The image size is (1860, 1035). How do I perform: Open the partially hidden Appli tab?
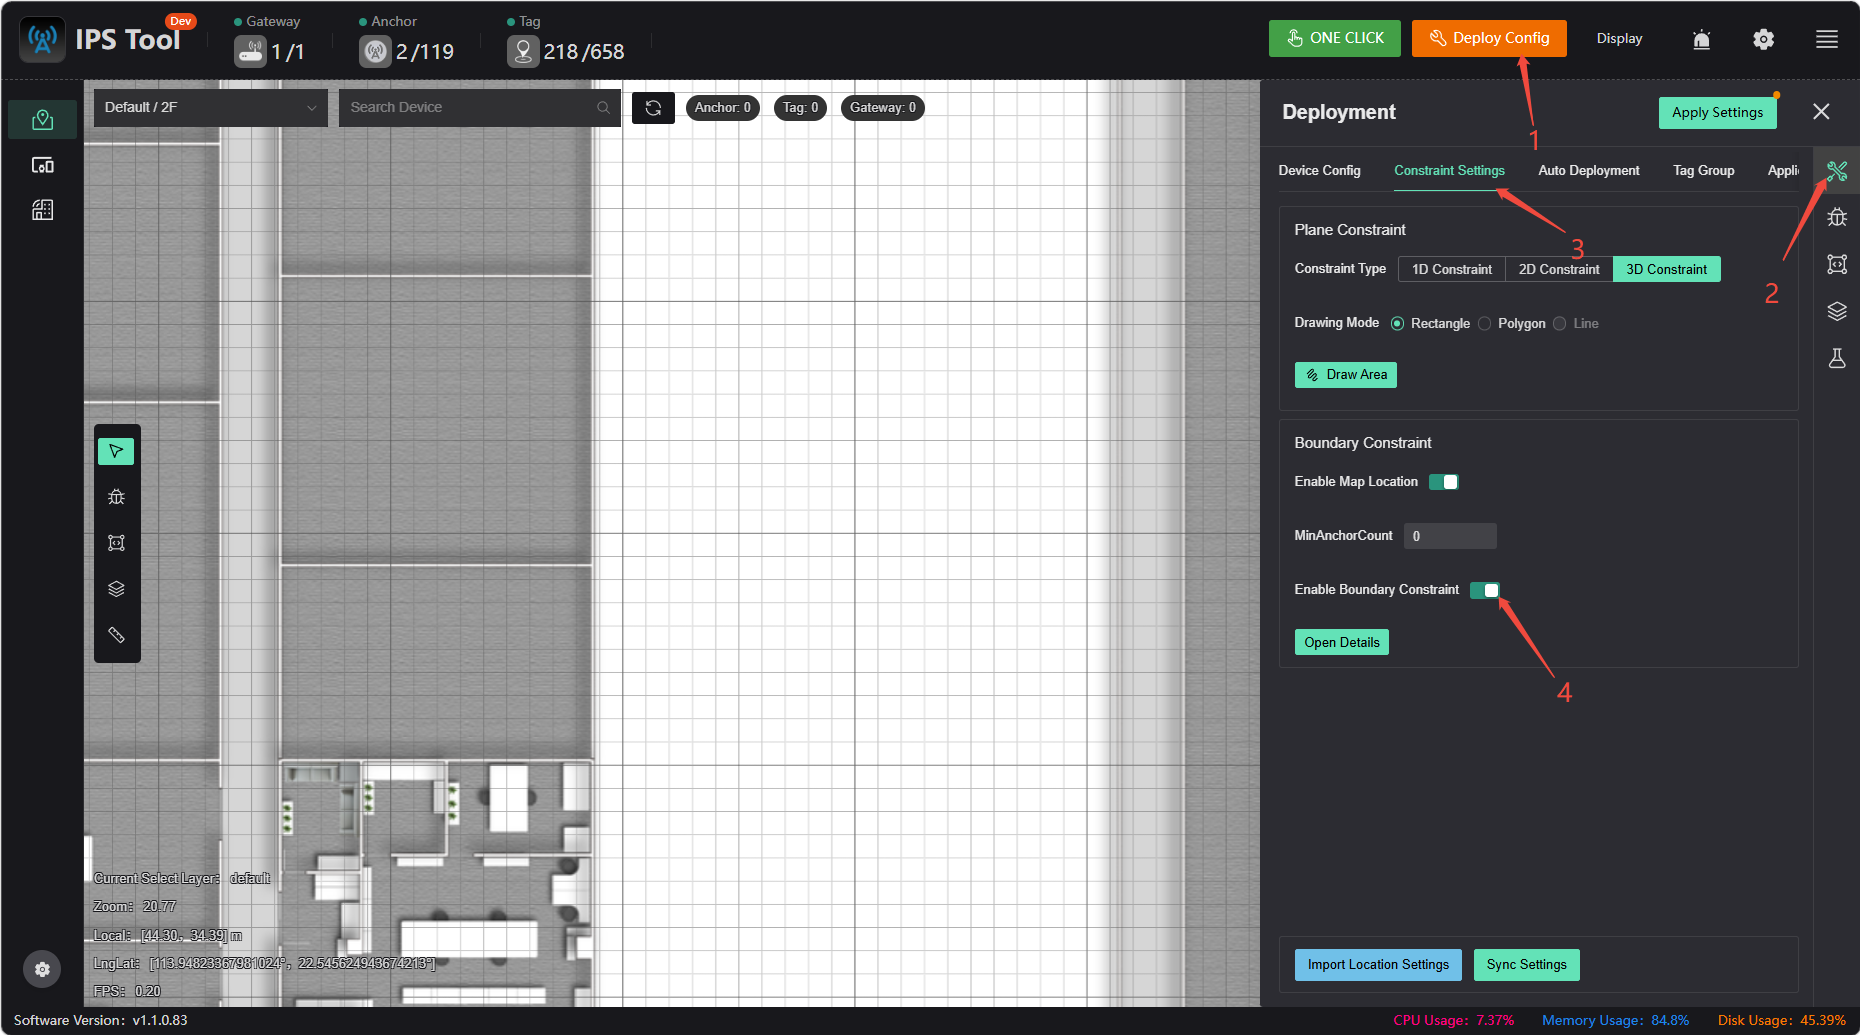1783,171
